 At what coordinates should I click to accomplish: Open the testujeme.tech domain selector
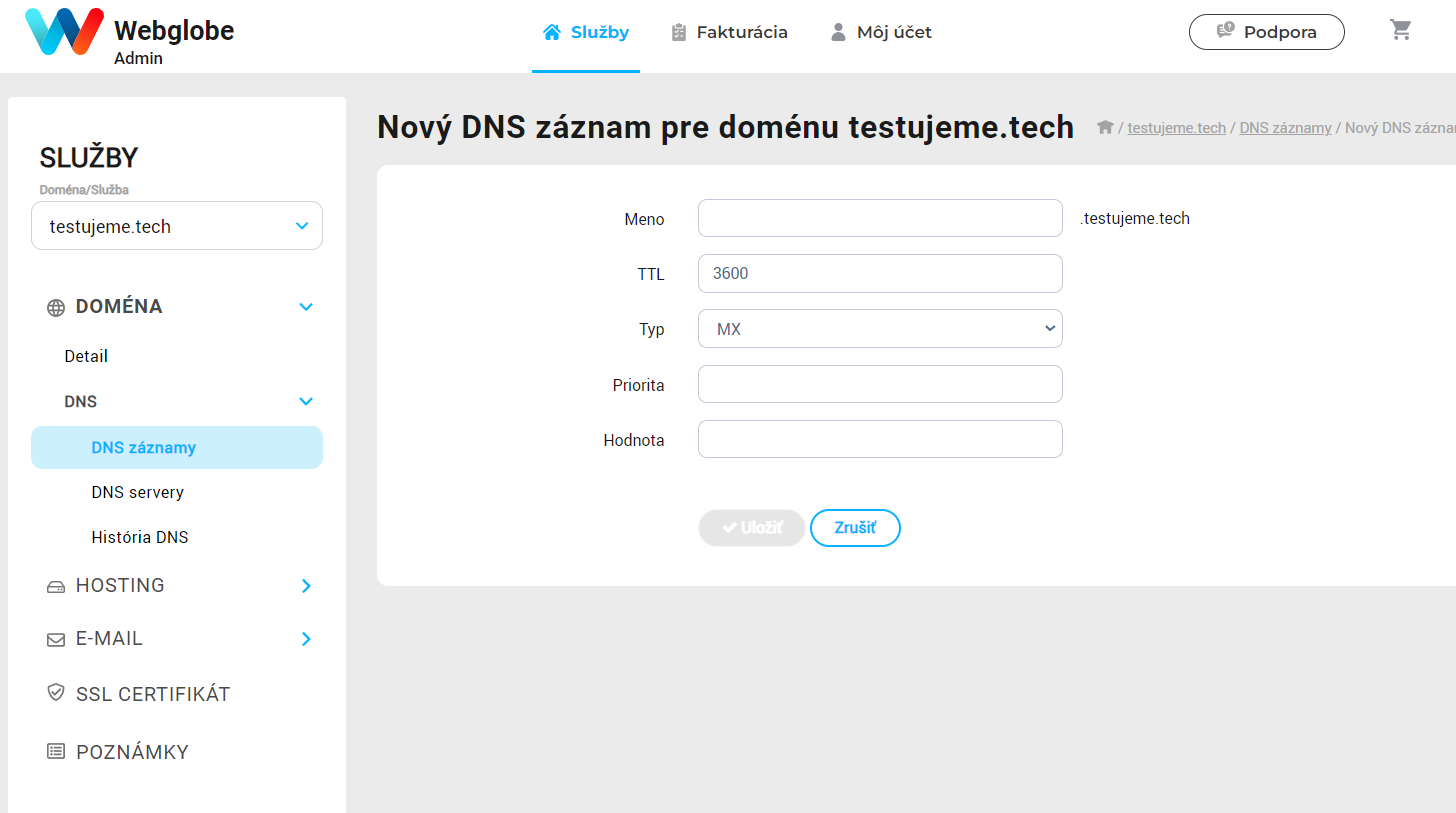click(x=177, y=226)
